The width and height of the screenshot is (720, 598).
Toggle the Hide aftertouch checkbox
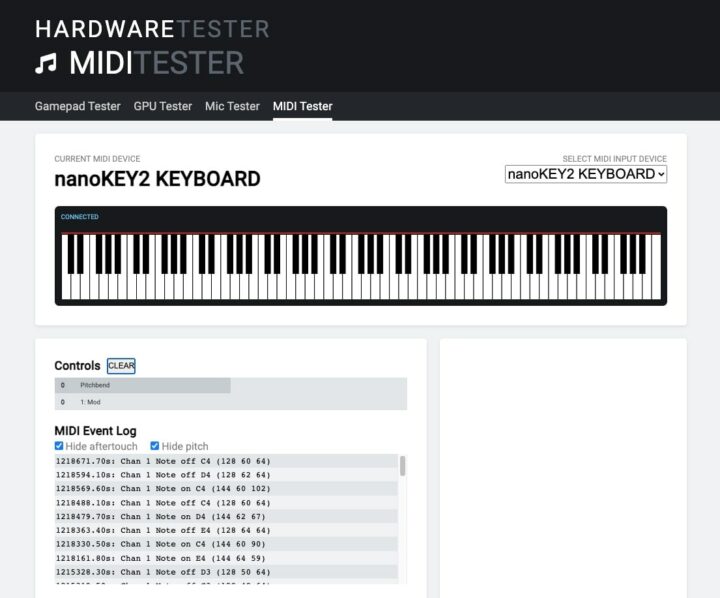(x=59, y=446)
